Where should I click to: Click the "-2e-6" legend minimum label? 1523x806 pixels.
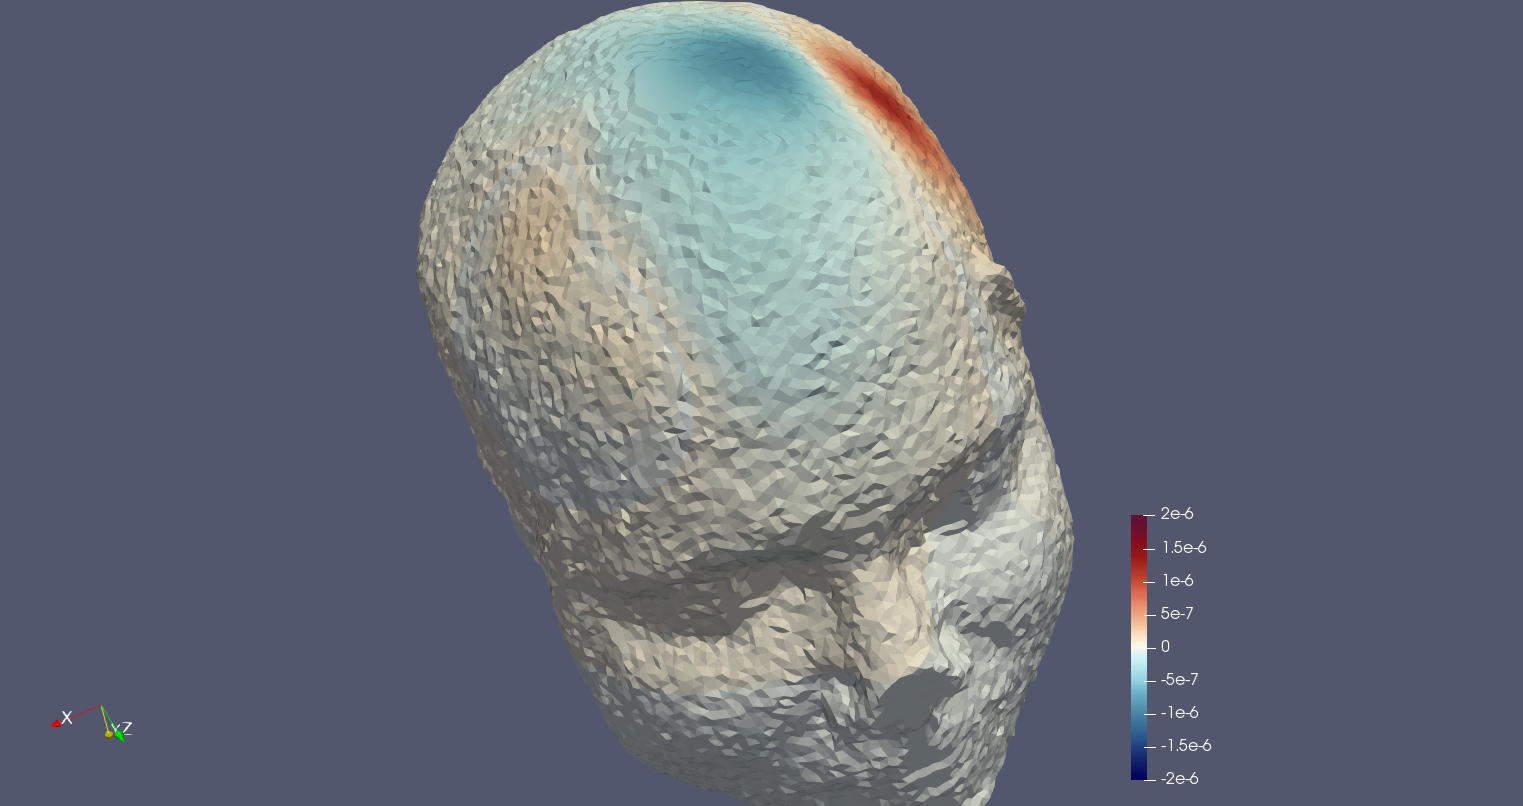[x=1180, y=778]
